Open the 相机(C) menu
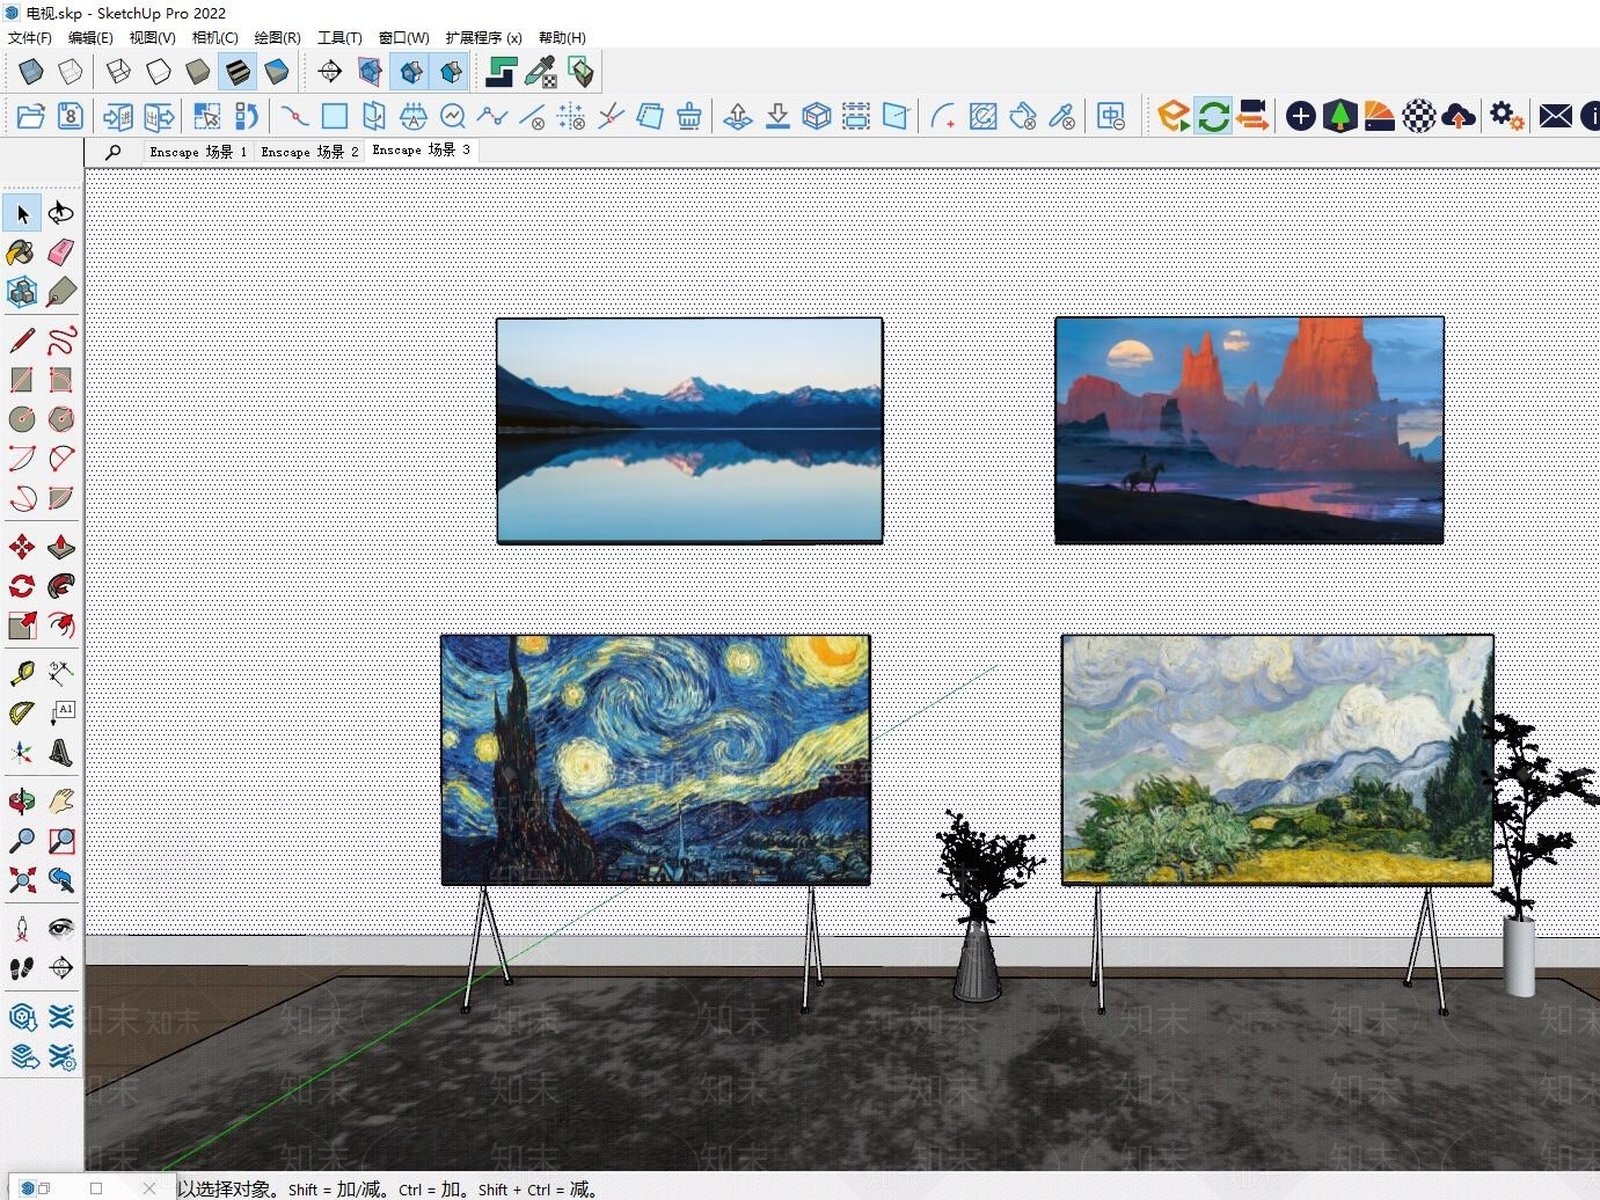 (215, 38)
